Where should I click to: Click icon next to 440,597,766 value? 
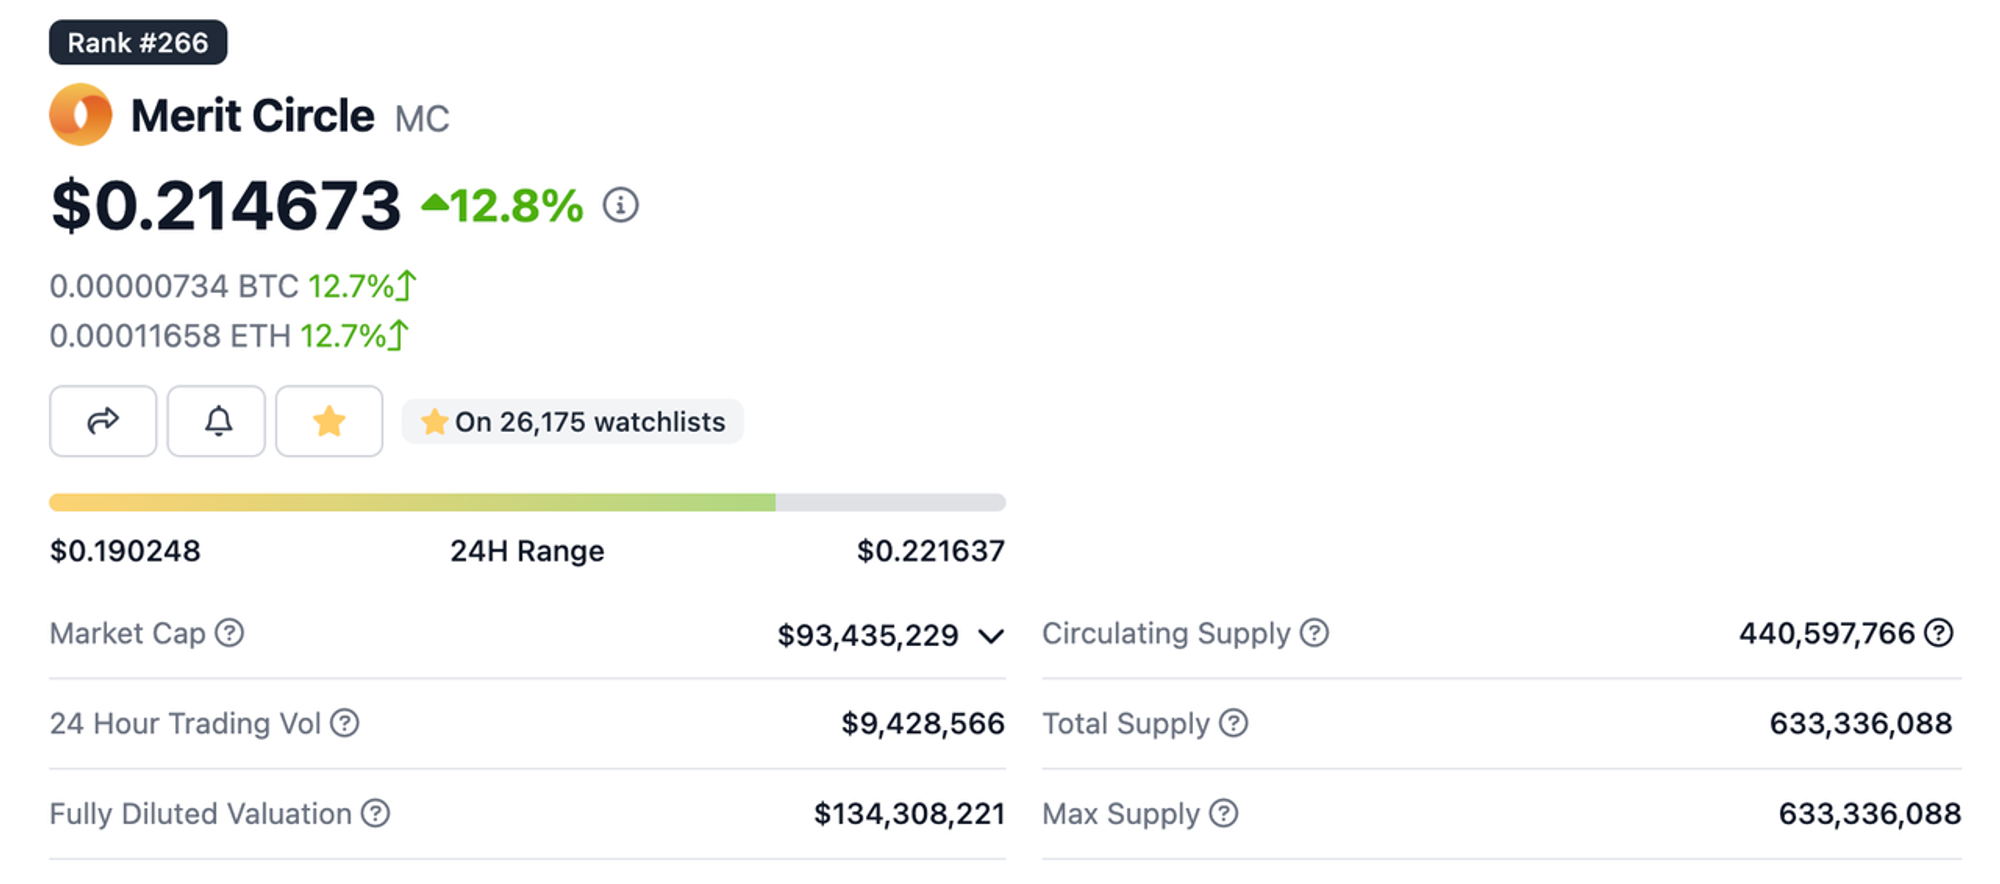click(1939, 633)
